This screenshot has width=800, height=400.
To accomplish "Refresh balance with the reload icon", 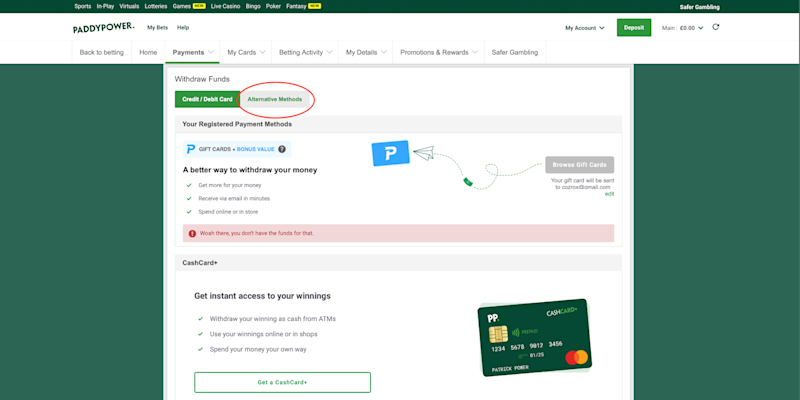I will click(715, 27).
